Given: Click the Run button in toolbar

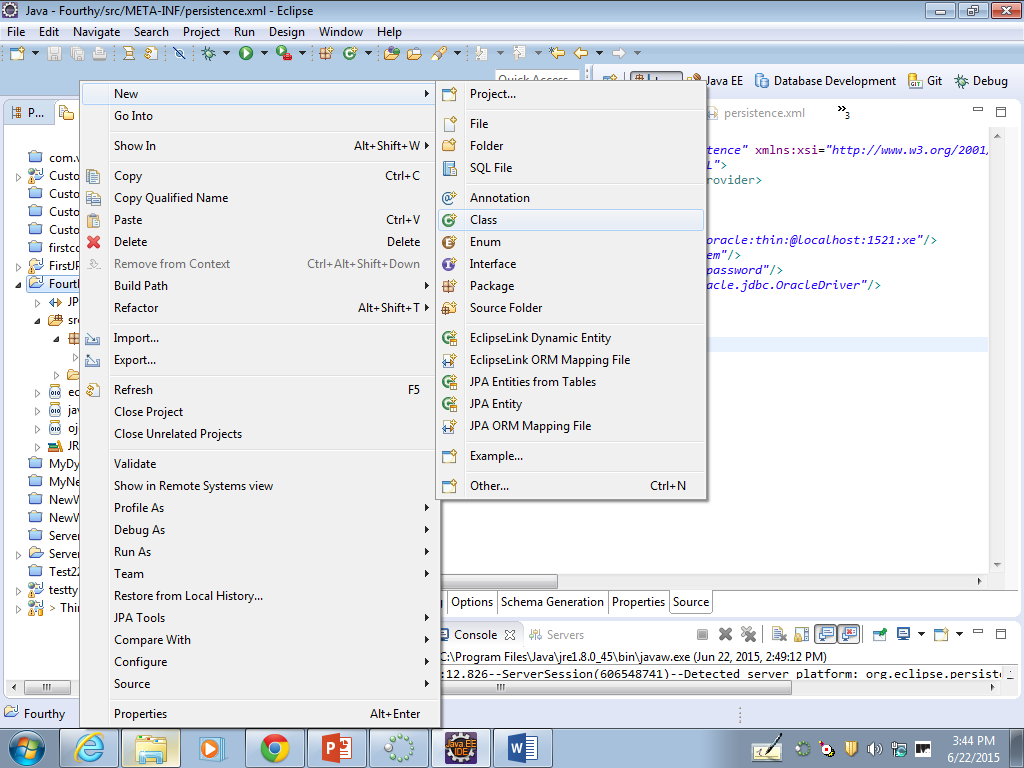Looking at the screenshot, I should 246,53.
